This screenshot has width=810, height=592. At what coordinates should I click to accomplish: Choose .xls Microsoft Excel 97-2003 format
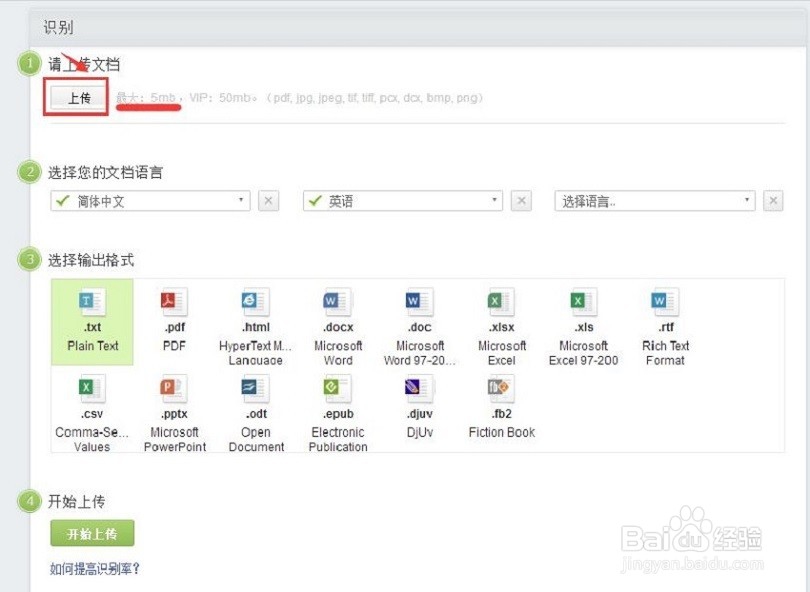583,325
